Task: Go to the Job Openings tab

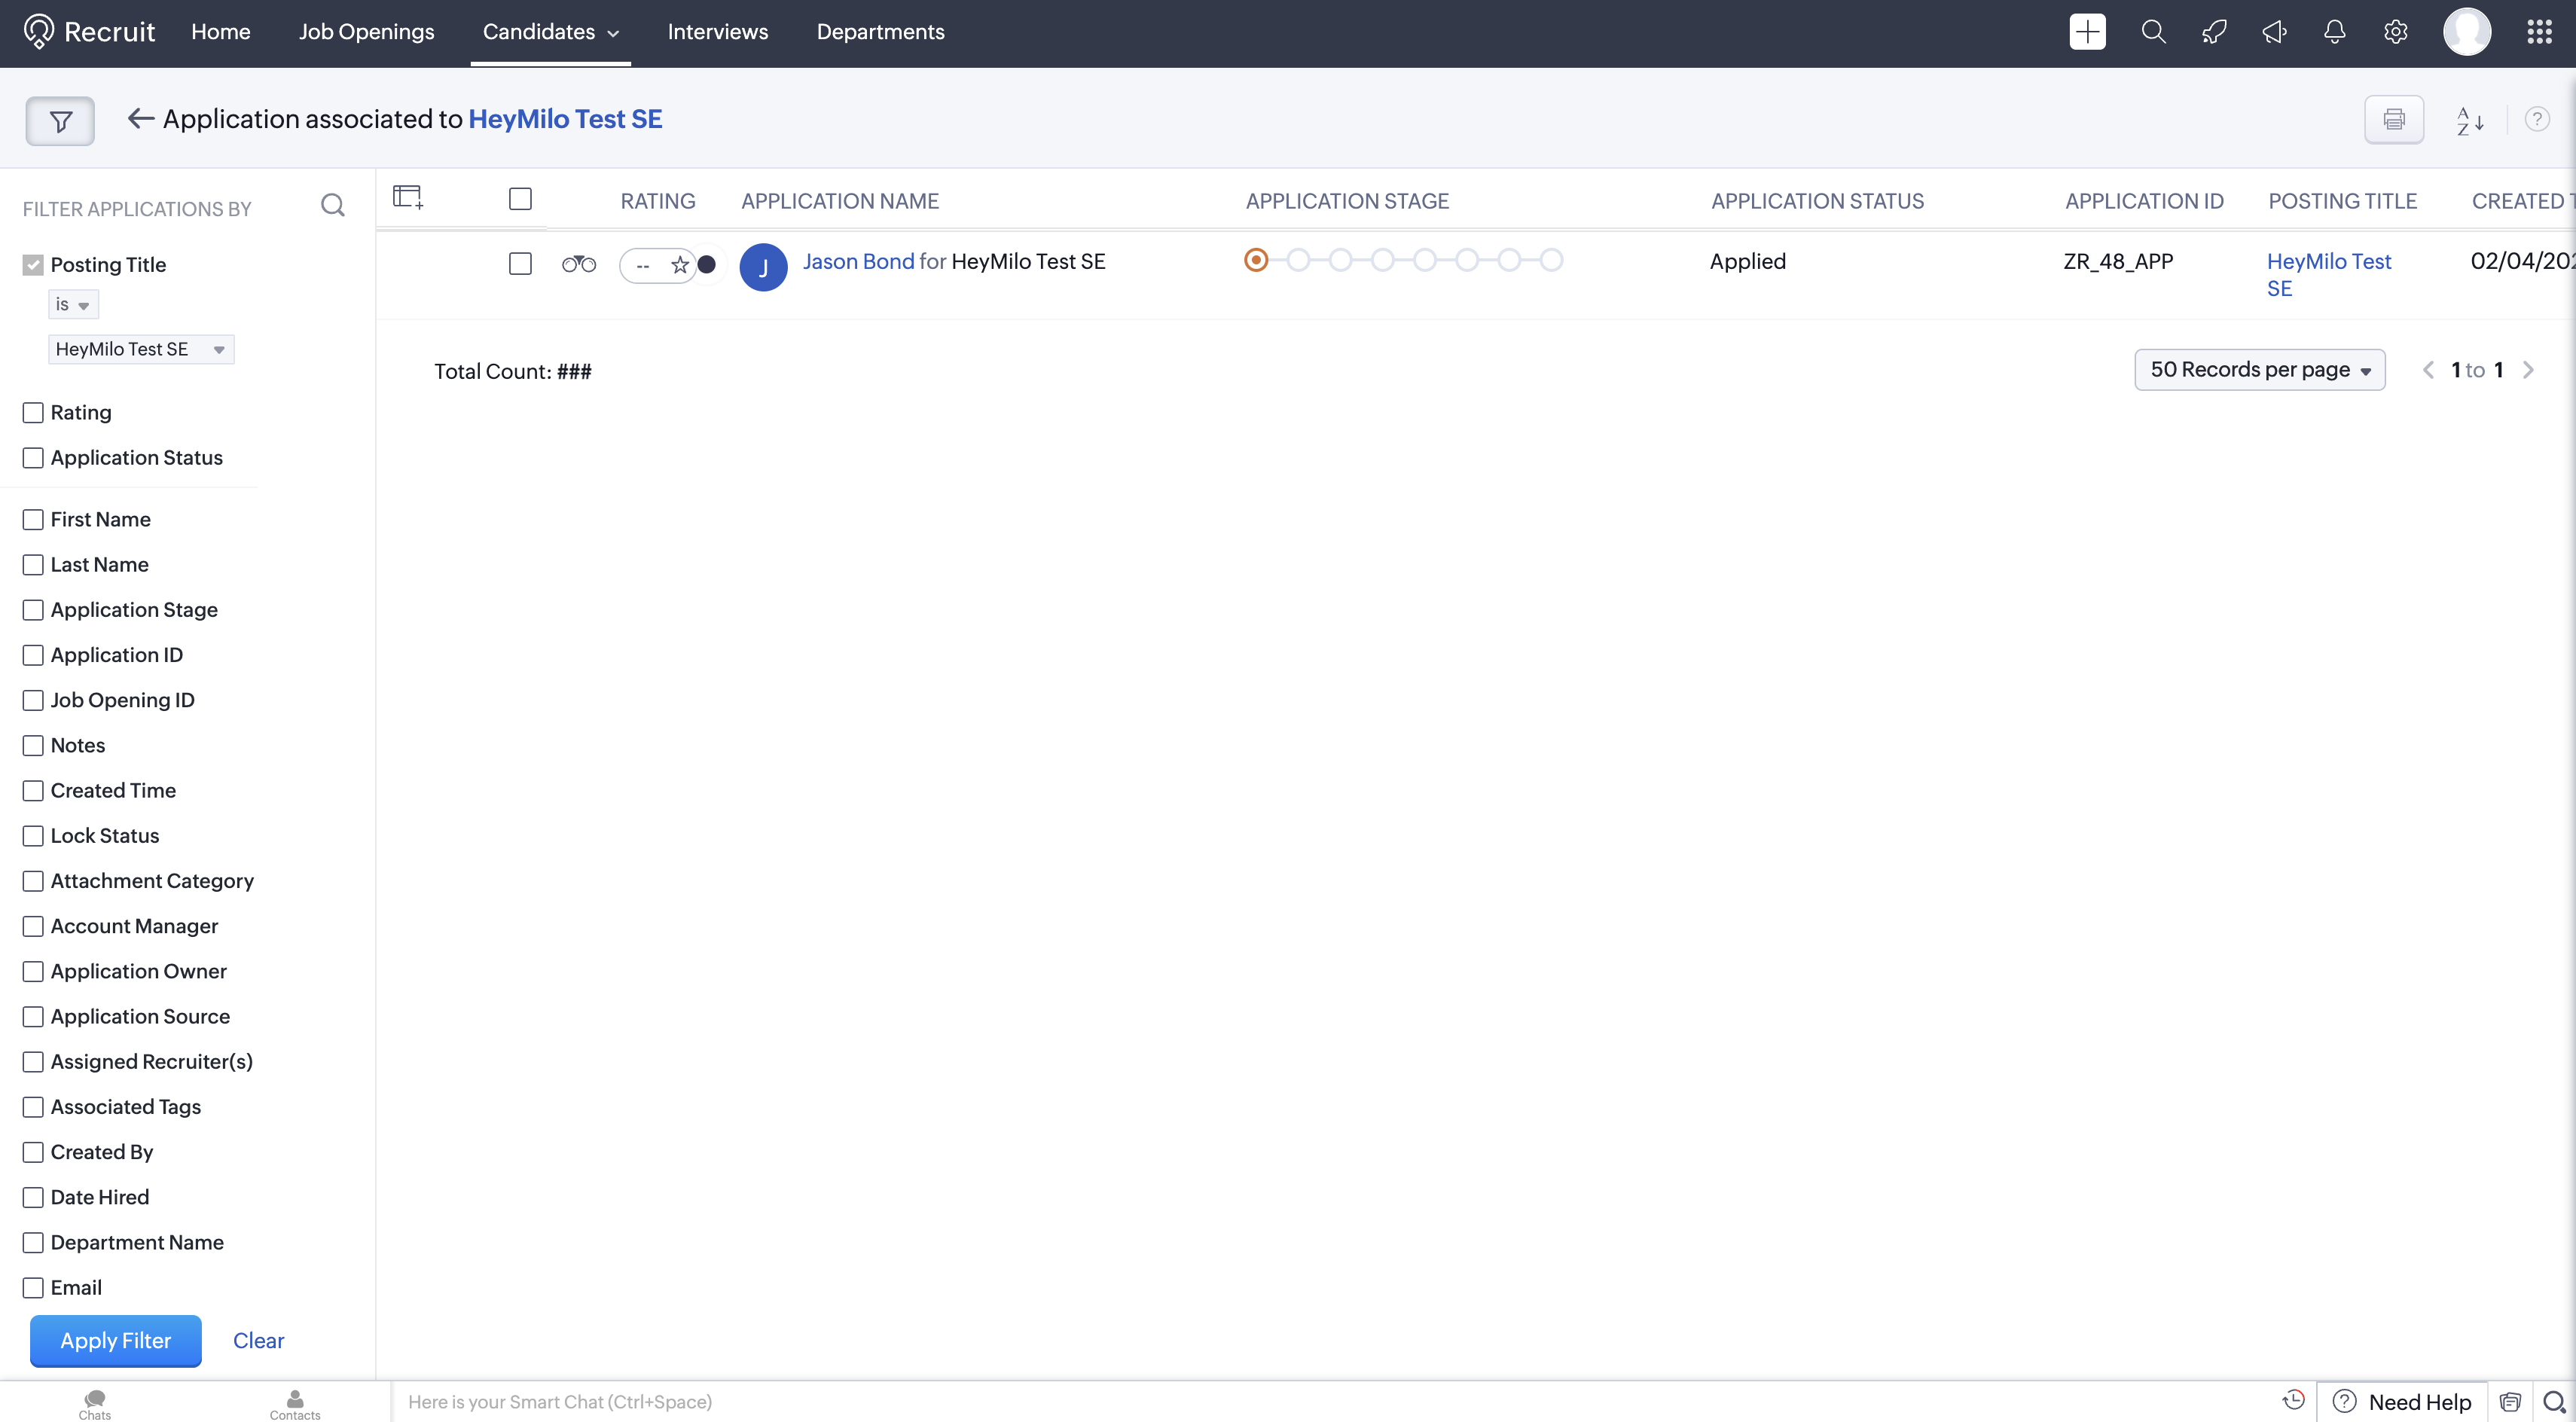Action: coord(366,32)
